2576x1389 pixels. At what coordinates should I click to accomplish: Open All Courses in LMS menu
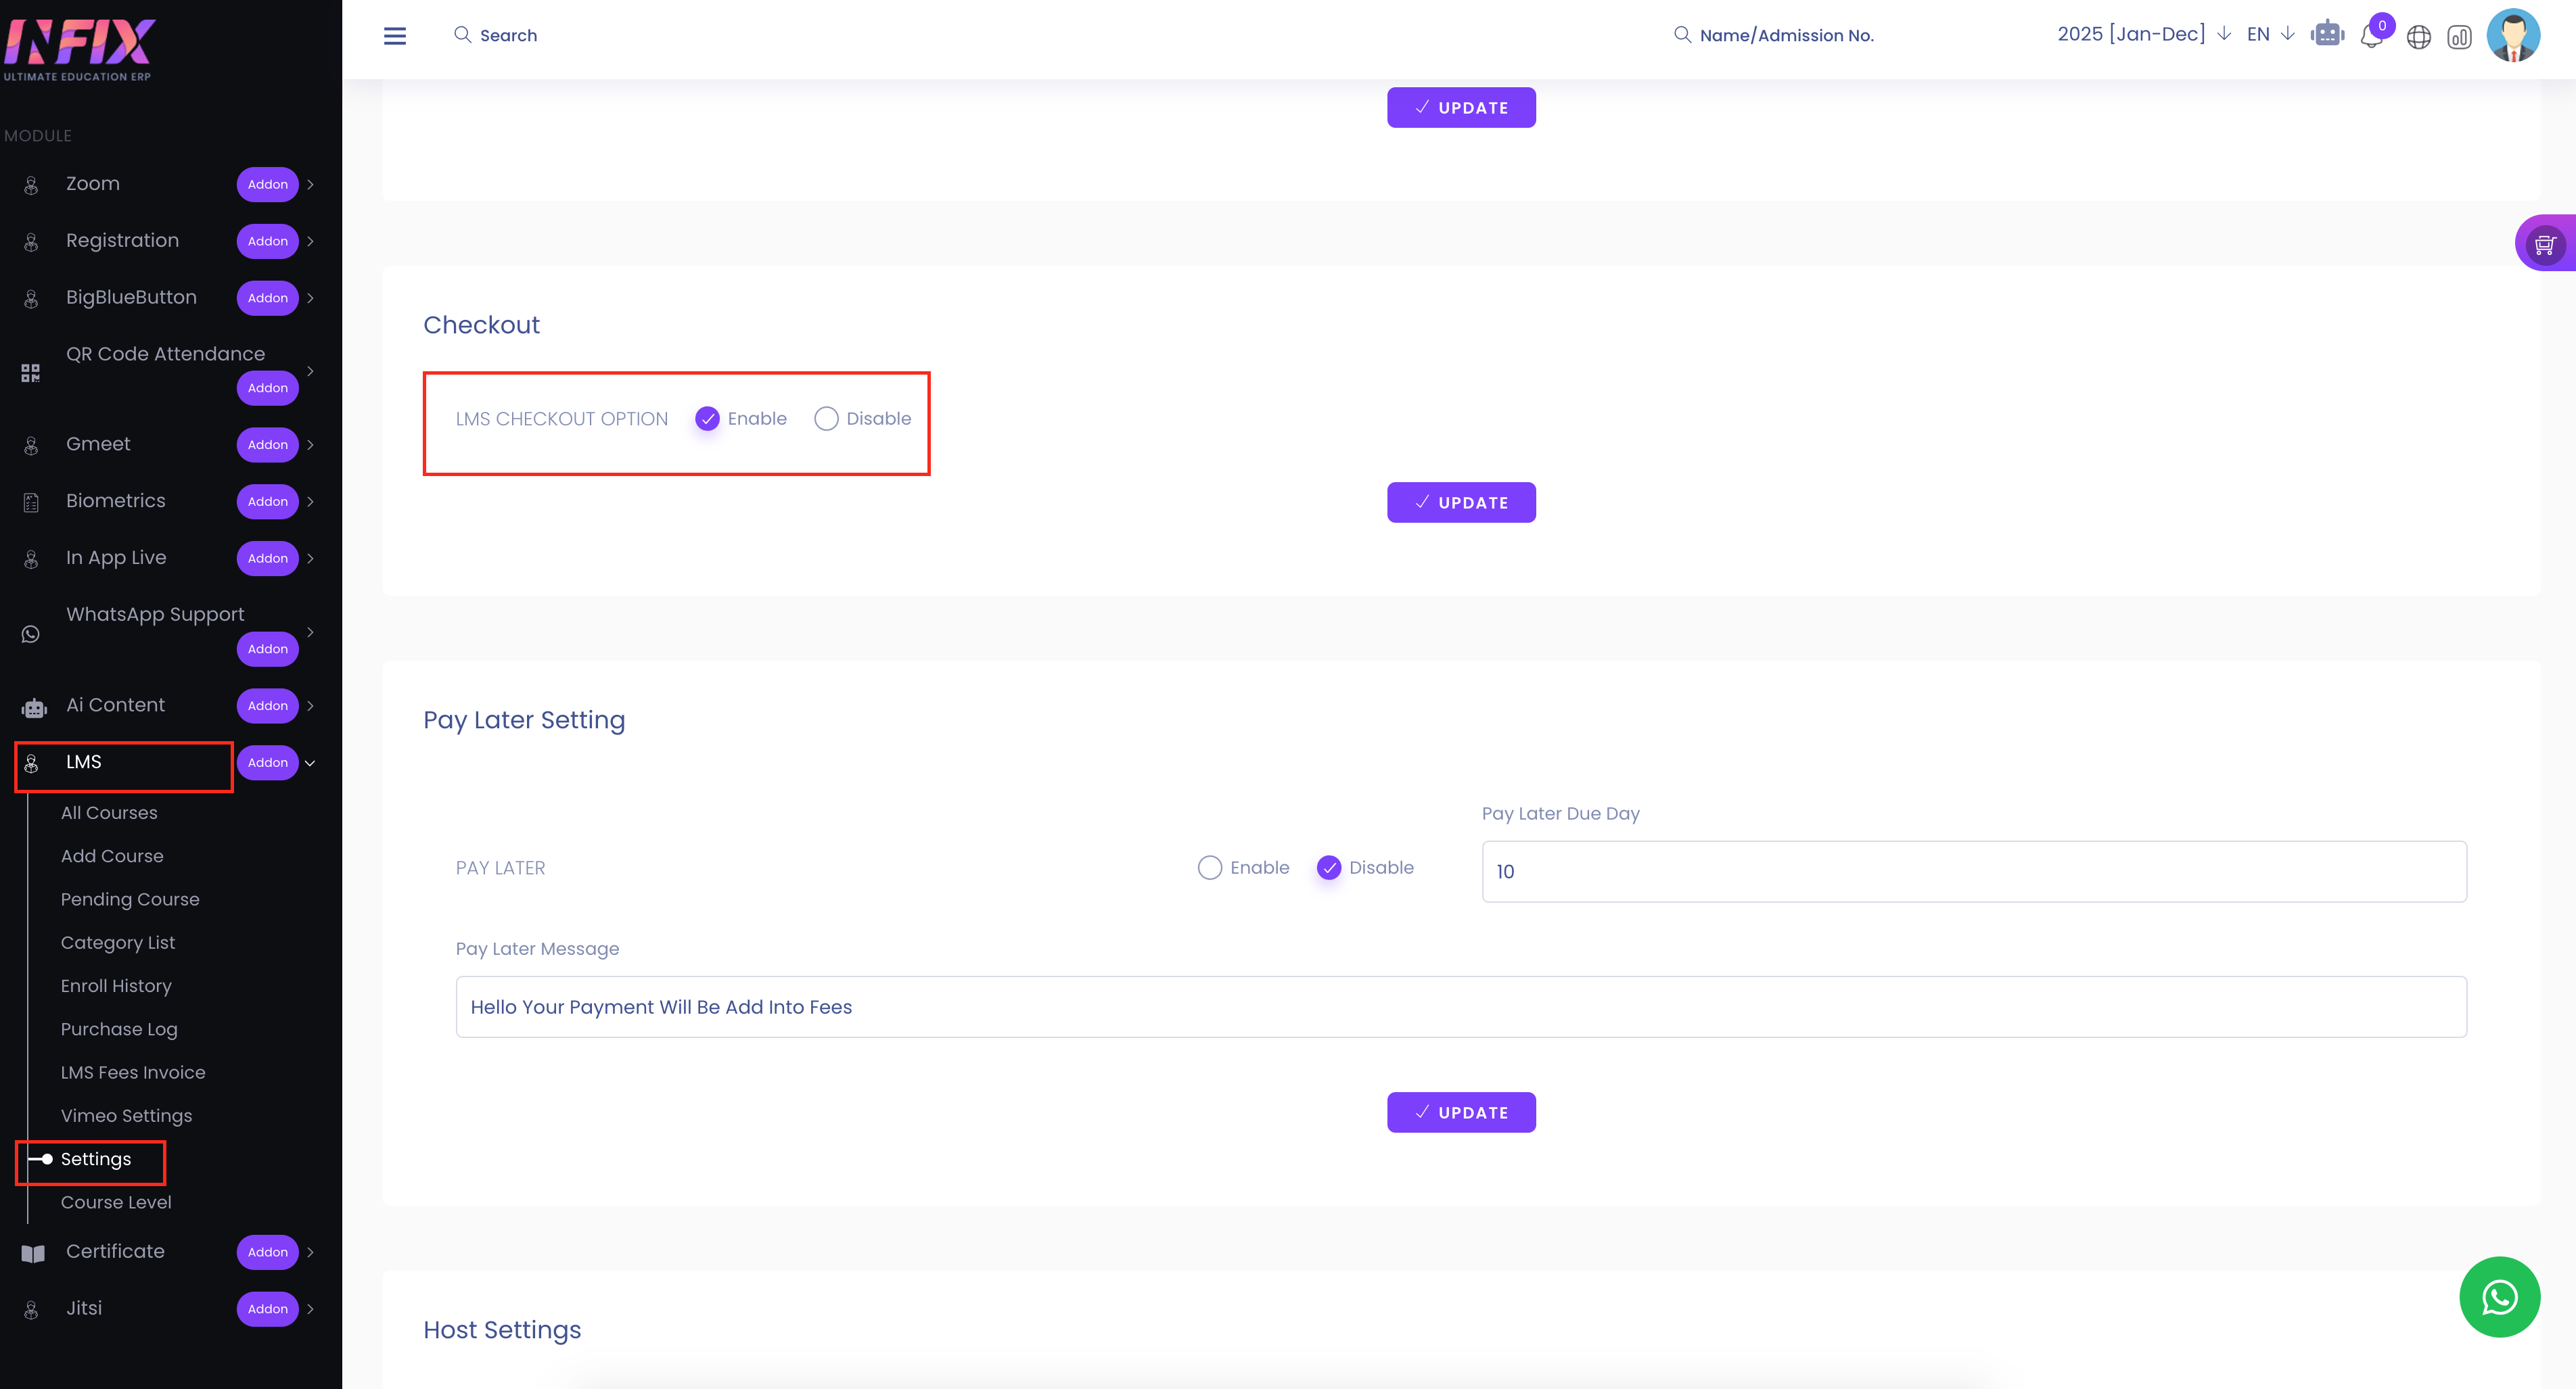click(109, 813)
